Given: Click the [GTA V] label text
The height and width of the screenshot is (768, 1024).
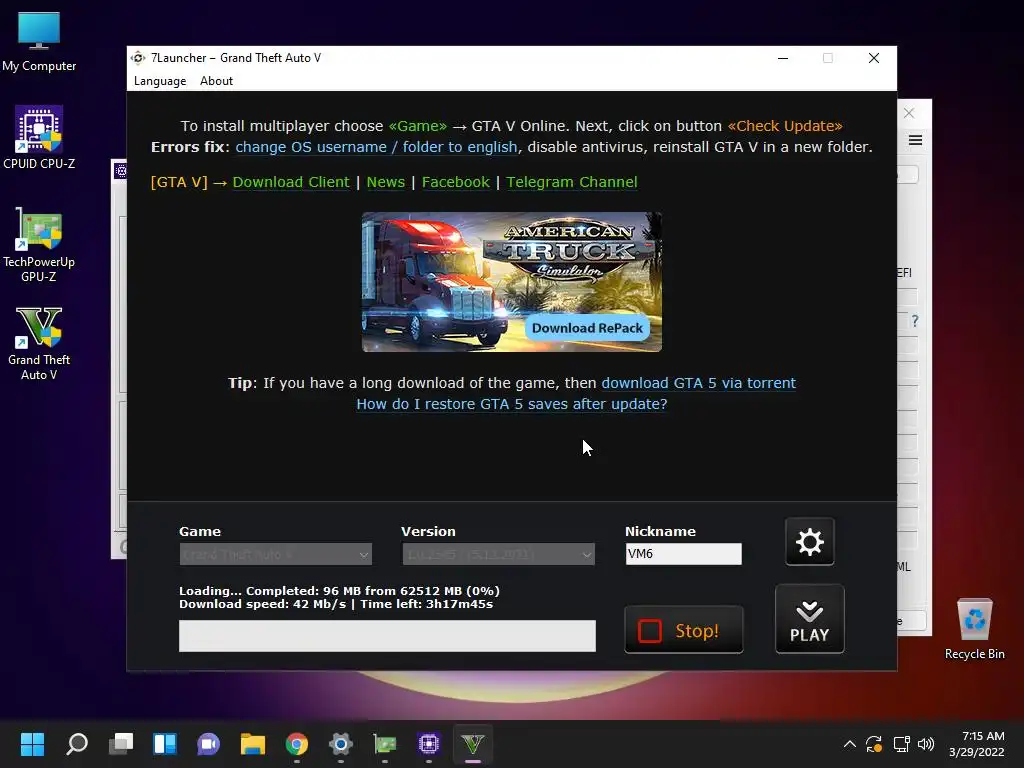Looking at the screenshot, I should pos(179,182).
